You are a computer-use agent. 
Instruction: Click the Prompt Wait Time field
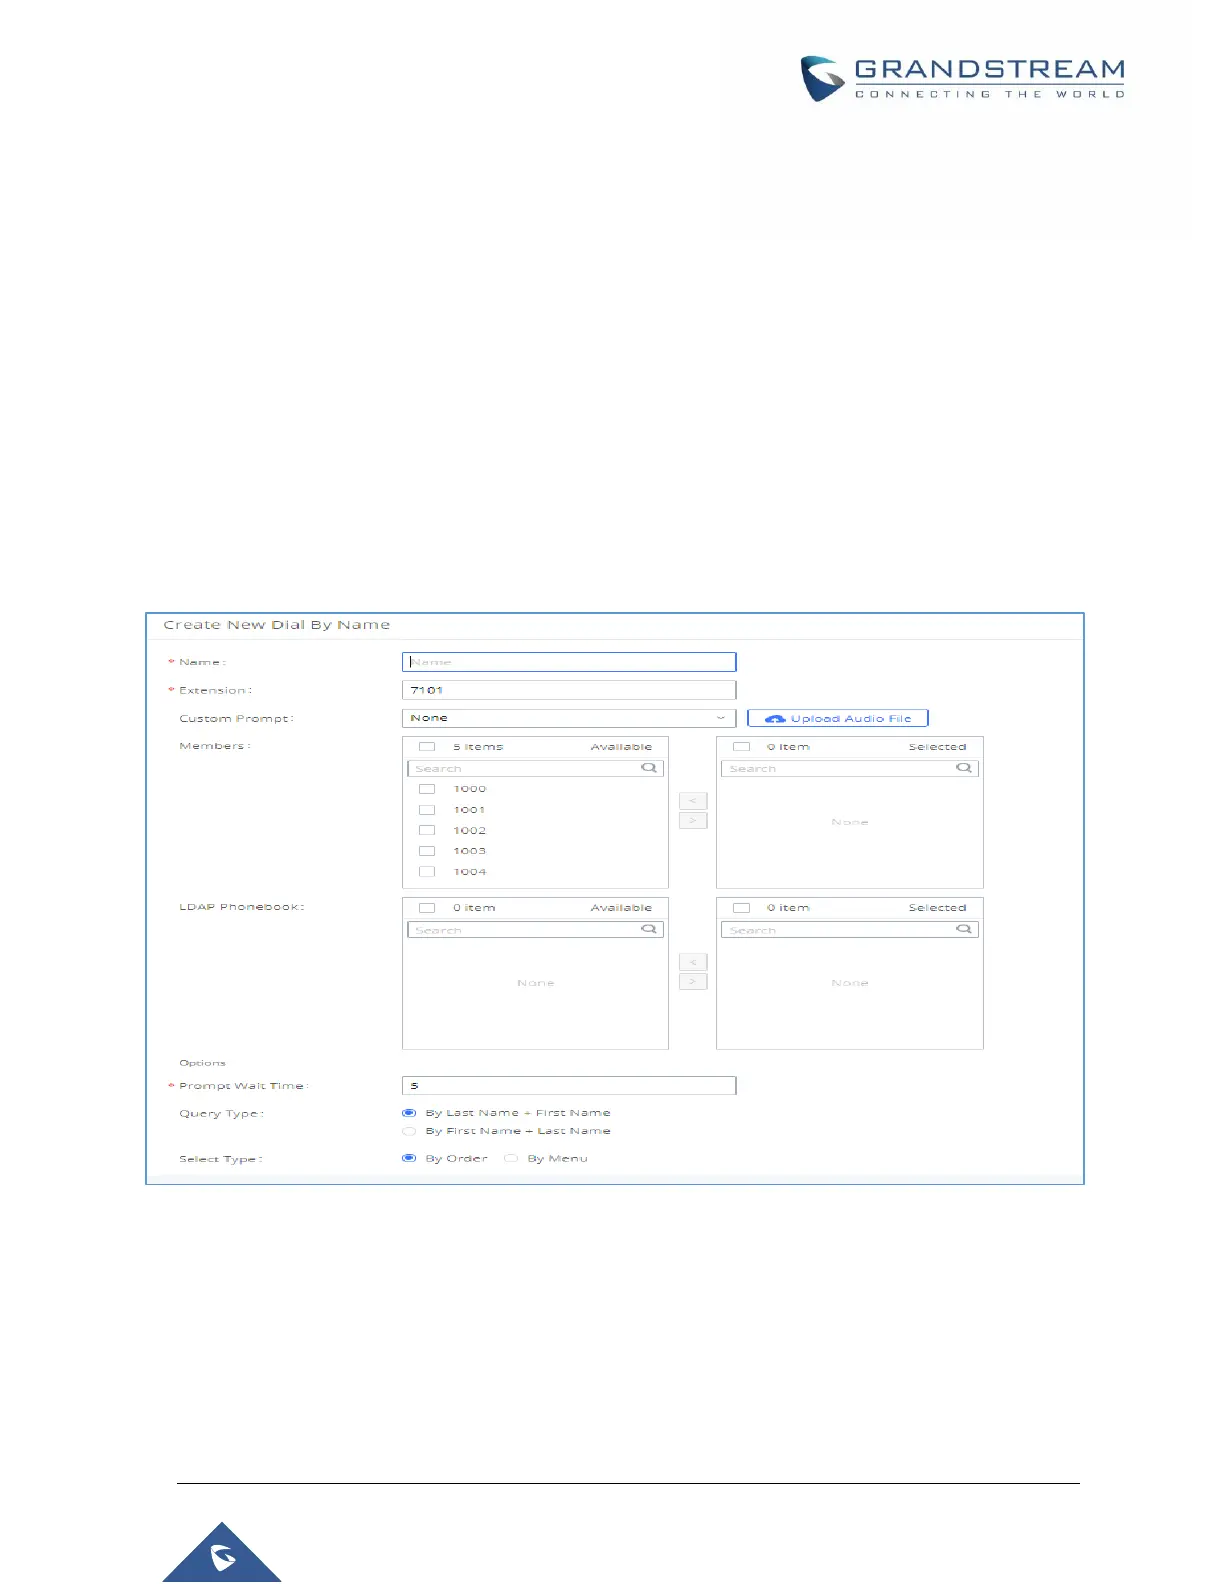[568, 1086]
